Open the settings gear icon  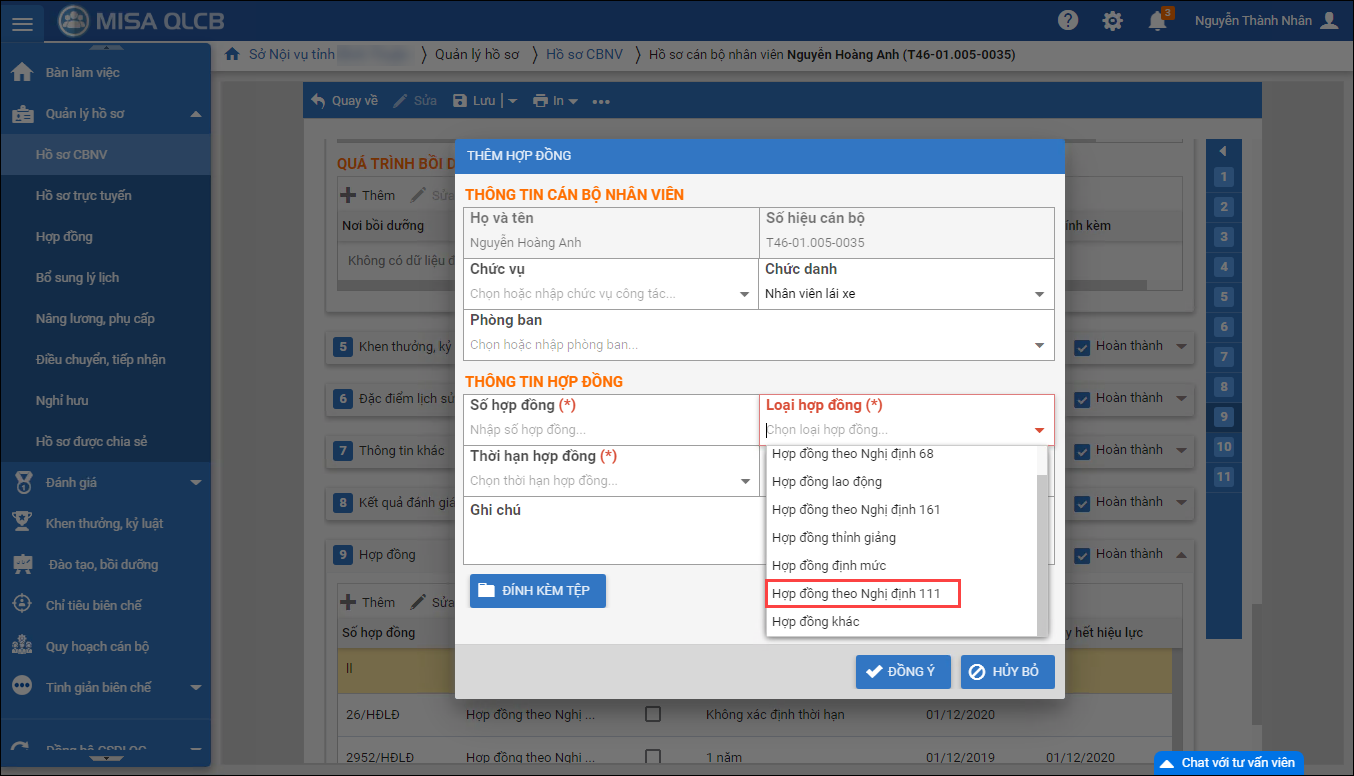pos(1112,21)
